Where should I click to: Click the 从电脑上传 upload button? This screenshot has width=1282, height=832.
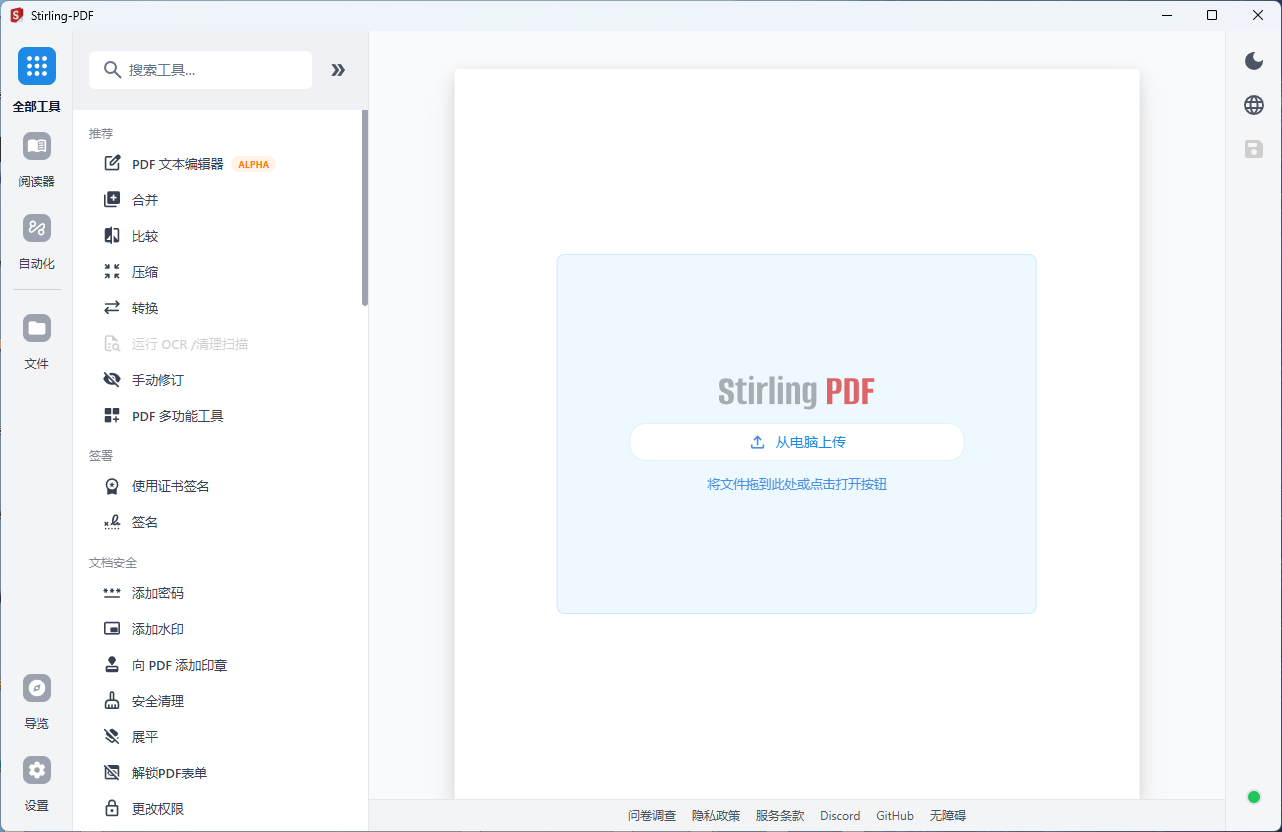[x=796, y=441]
